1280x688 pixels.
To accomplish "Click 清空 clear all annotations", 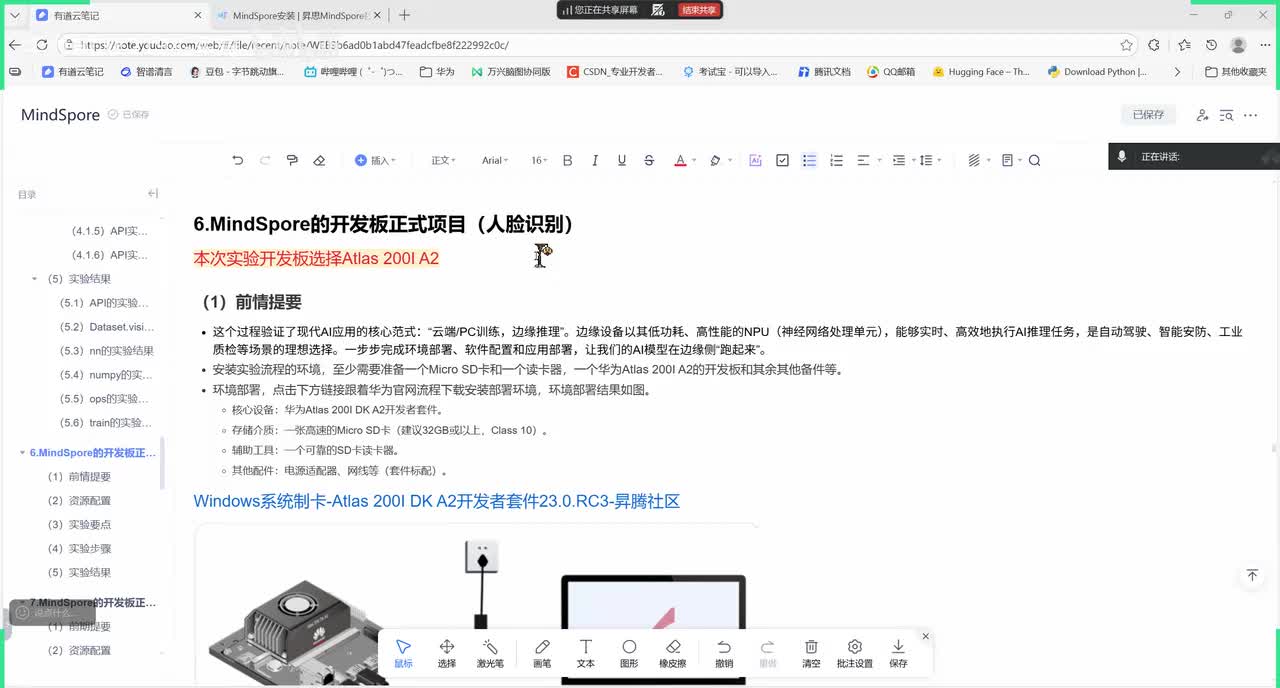I will 812,653.
